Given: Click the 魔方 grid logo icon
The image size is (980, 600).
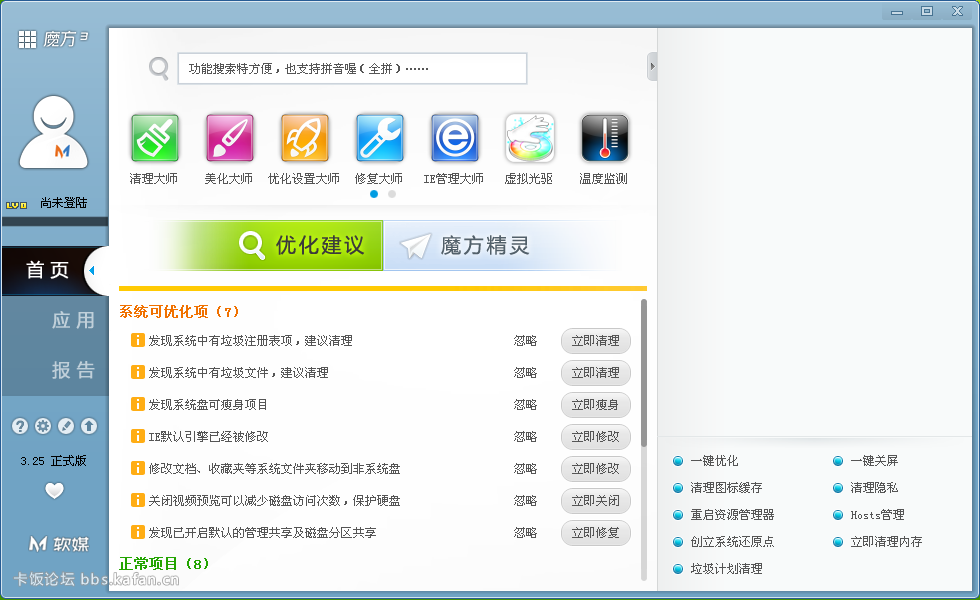Looking at the screenshot, I should pos(27,39).
